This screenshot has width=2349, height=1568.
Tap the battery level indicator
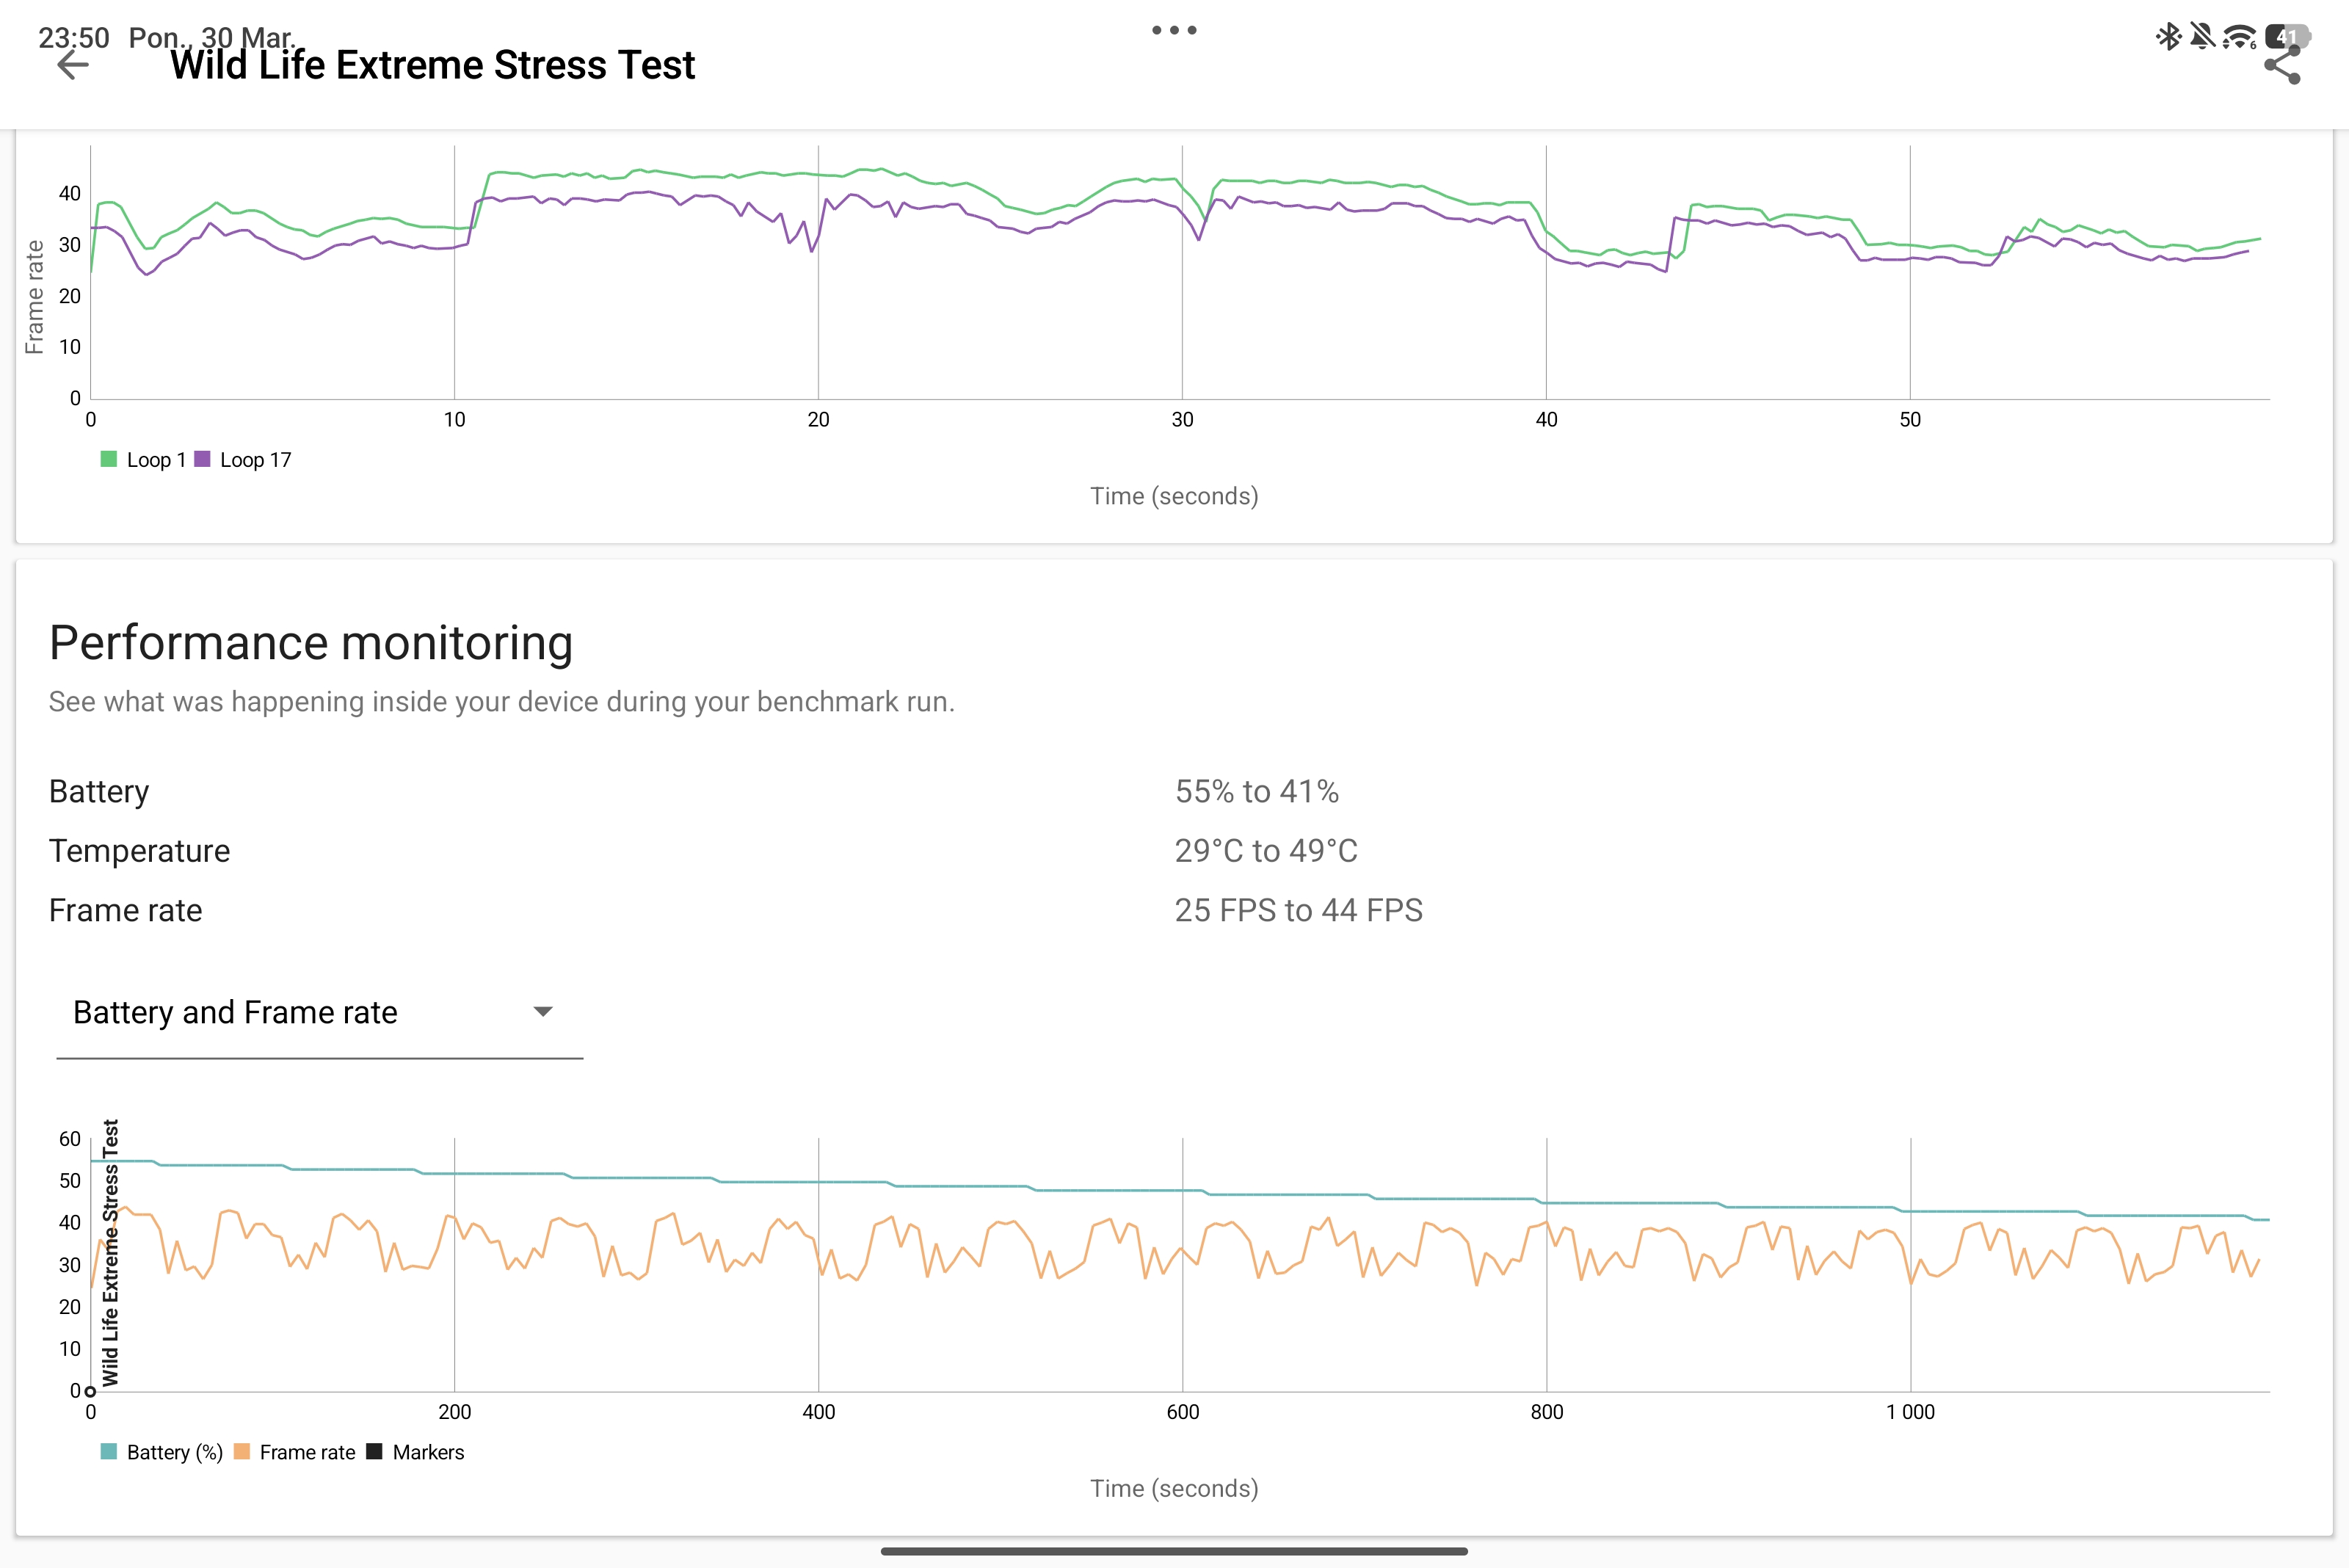[2288, 37]
